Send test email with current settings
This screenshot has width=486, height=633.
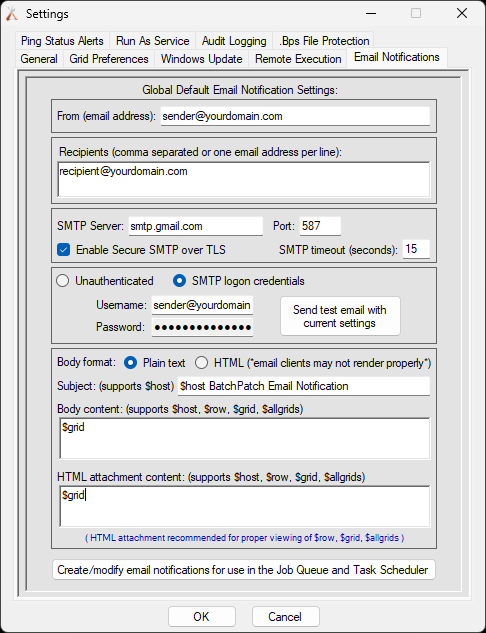click(x=340, y=316)
